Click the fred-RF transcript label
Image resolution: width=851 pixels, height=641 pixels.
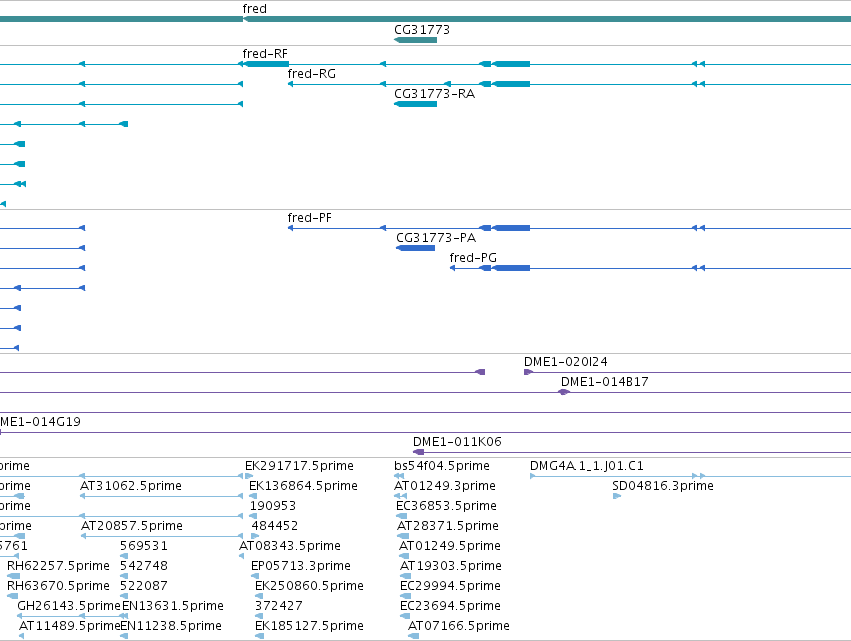pos(265,54)
